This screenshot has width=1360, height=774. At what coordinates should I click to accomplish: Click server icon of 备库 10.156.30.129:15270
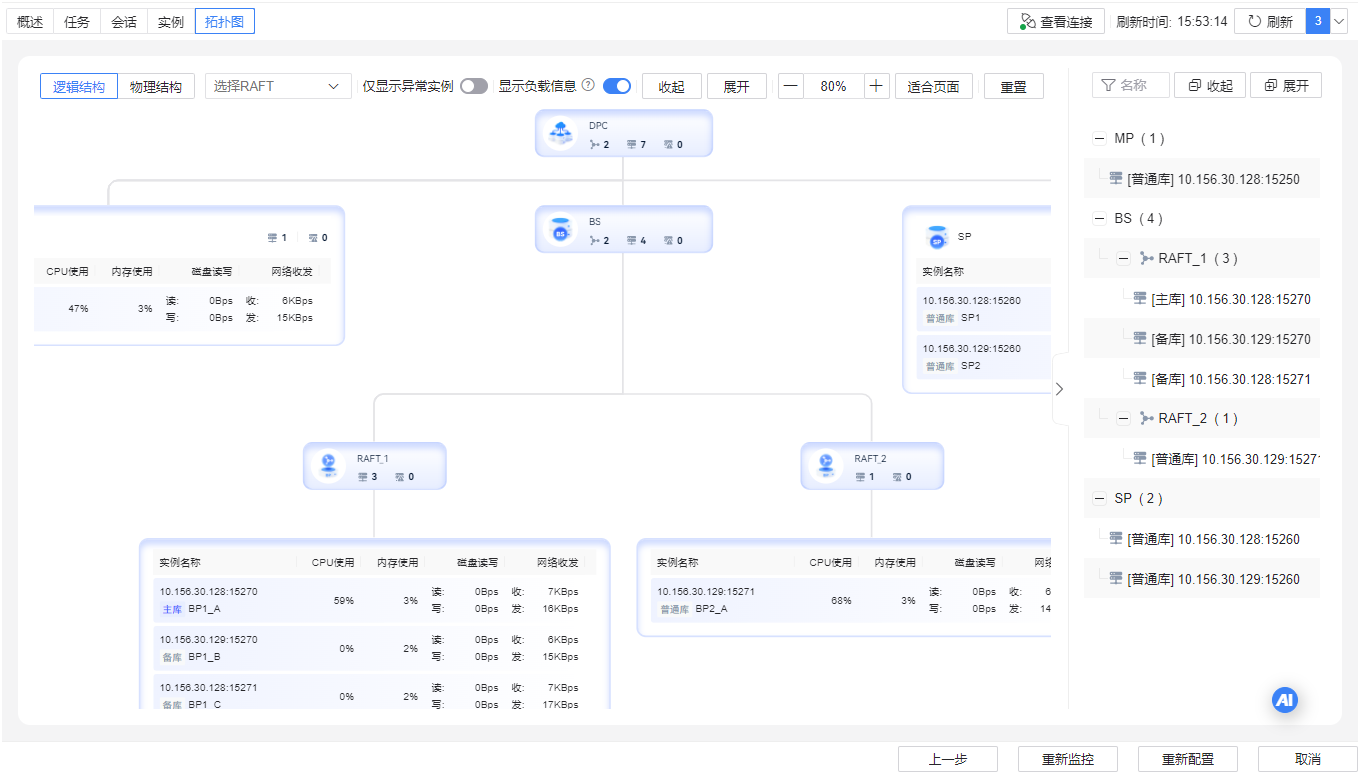click(x=1139, y=338)
